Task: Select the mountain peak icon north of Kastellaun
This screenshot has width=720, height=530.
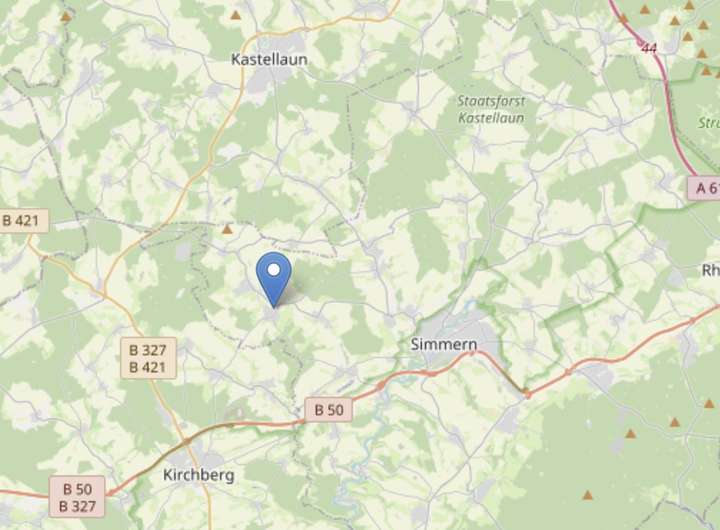Action: pyautogui.click(x=236, y=15)
